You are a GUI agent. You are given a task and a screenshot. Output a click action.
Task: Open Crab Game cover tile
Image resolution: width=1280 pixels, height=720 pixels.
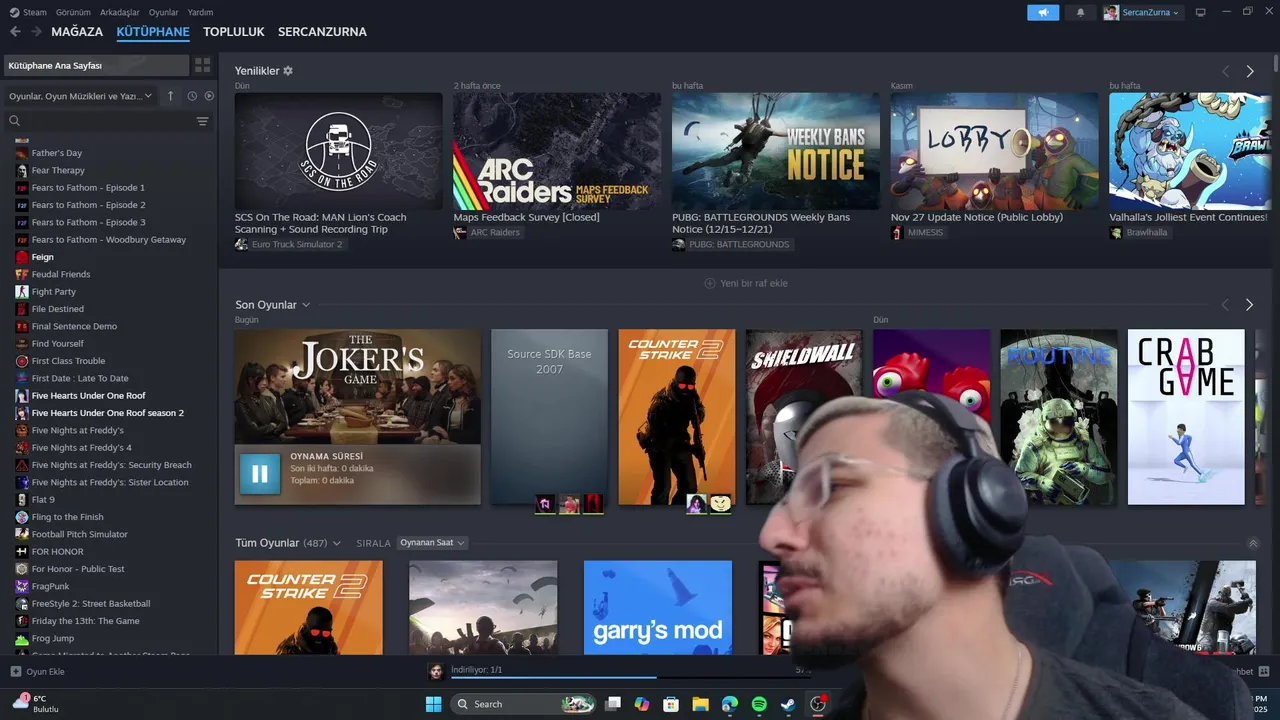pyautogui.click(x=1186, y=417)
